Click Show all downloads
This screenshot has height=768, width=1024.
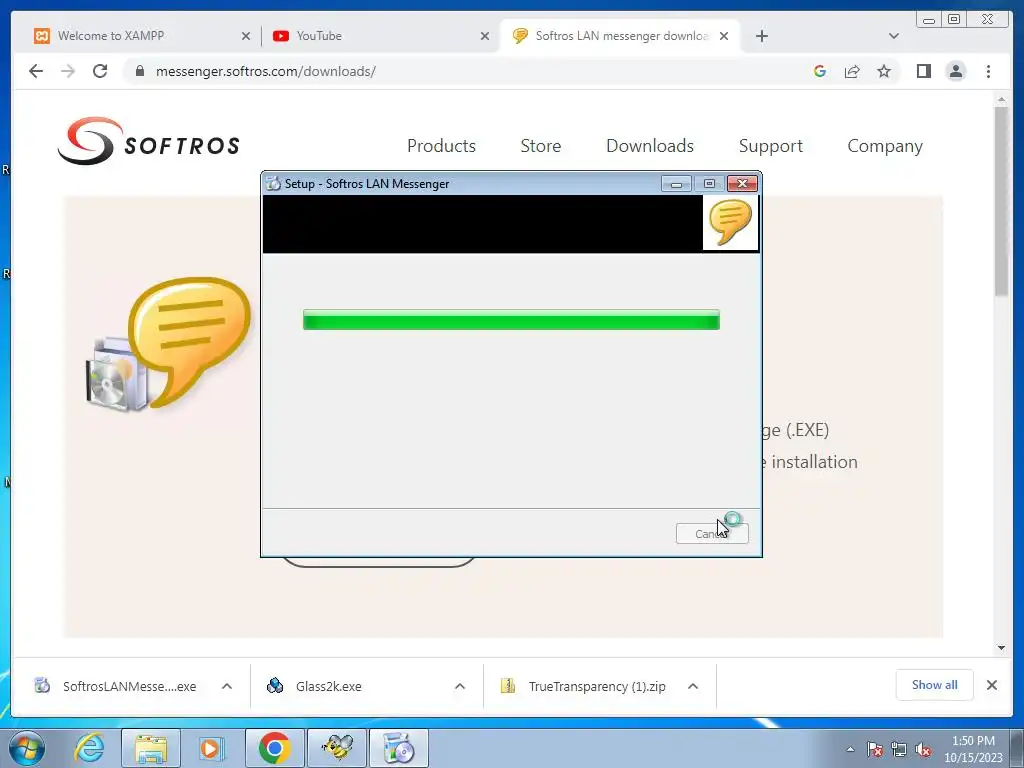(935, 685)
